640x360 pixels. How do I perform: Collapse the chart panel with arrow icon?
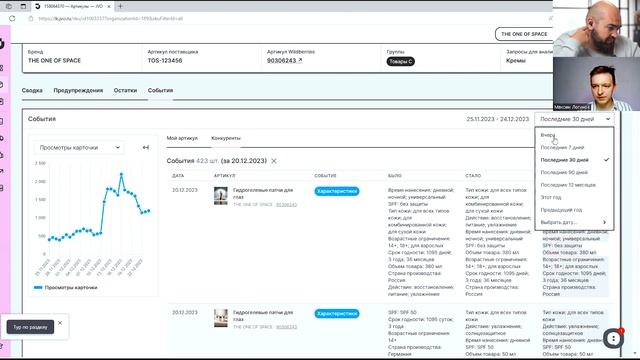(146, 147)
